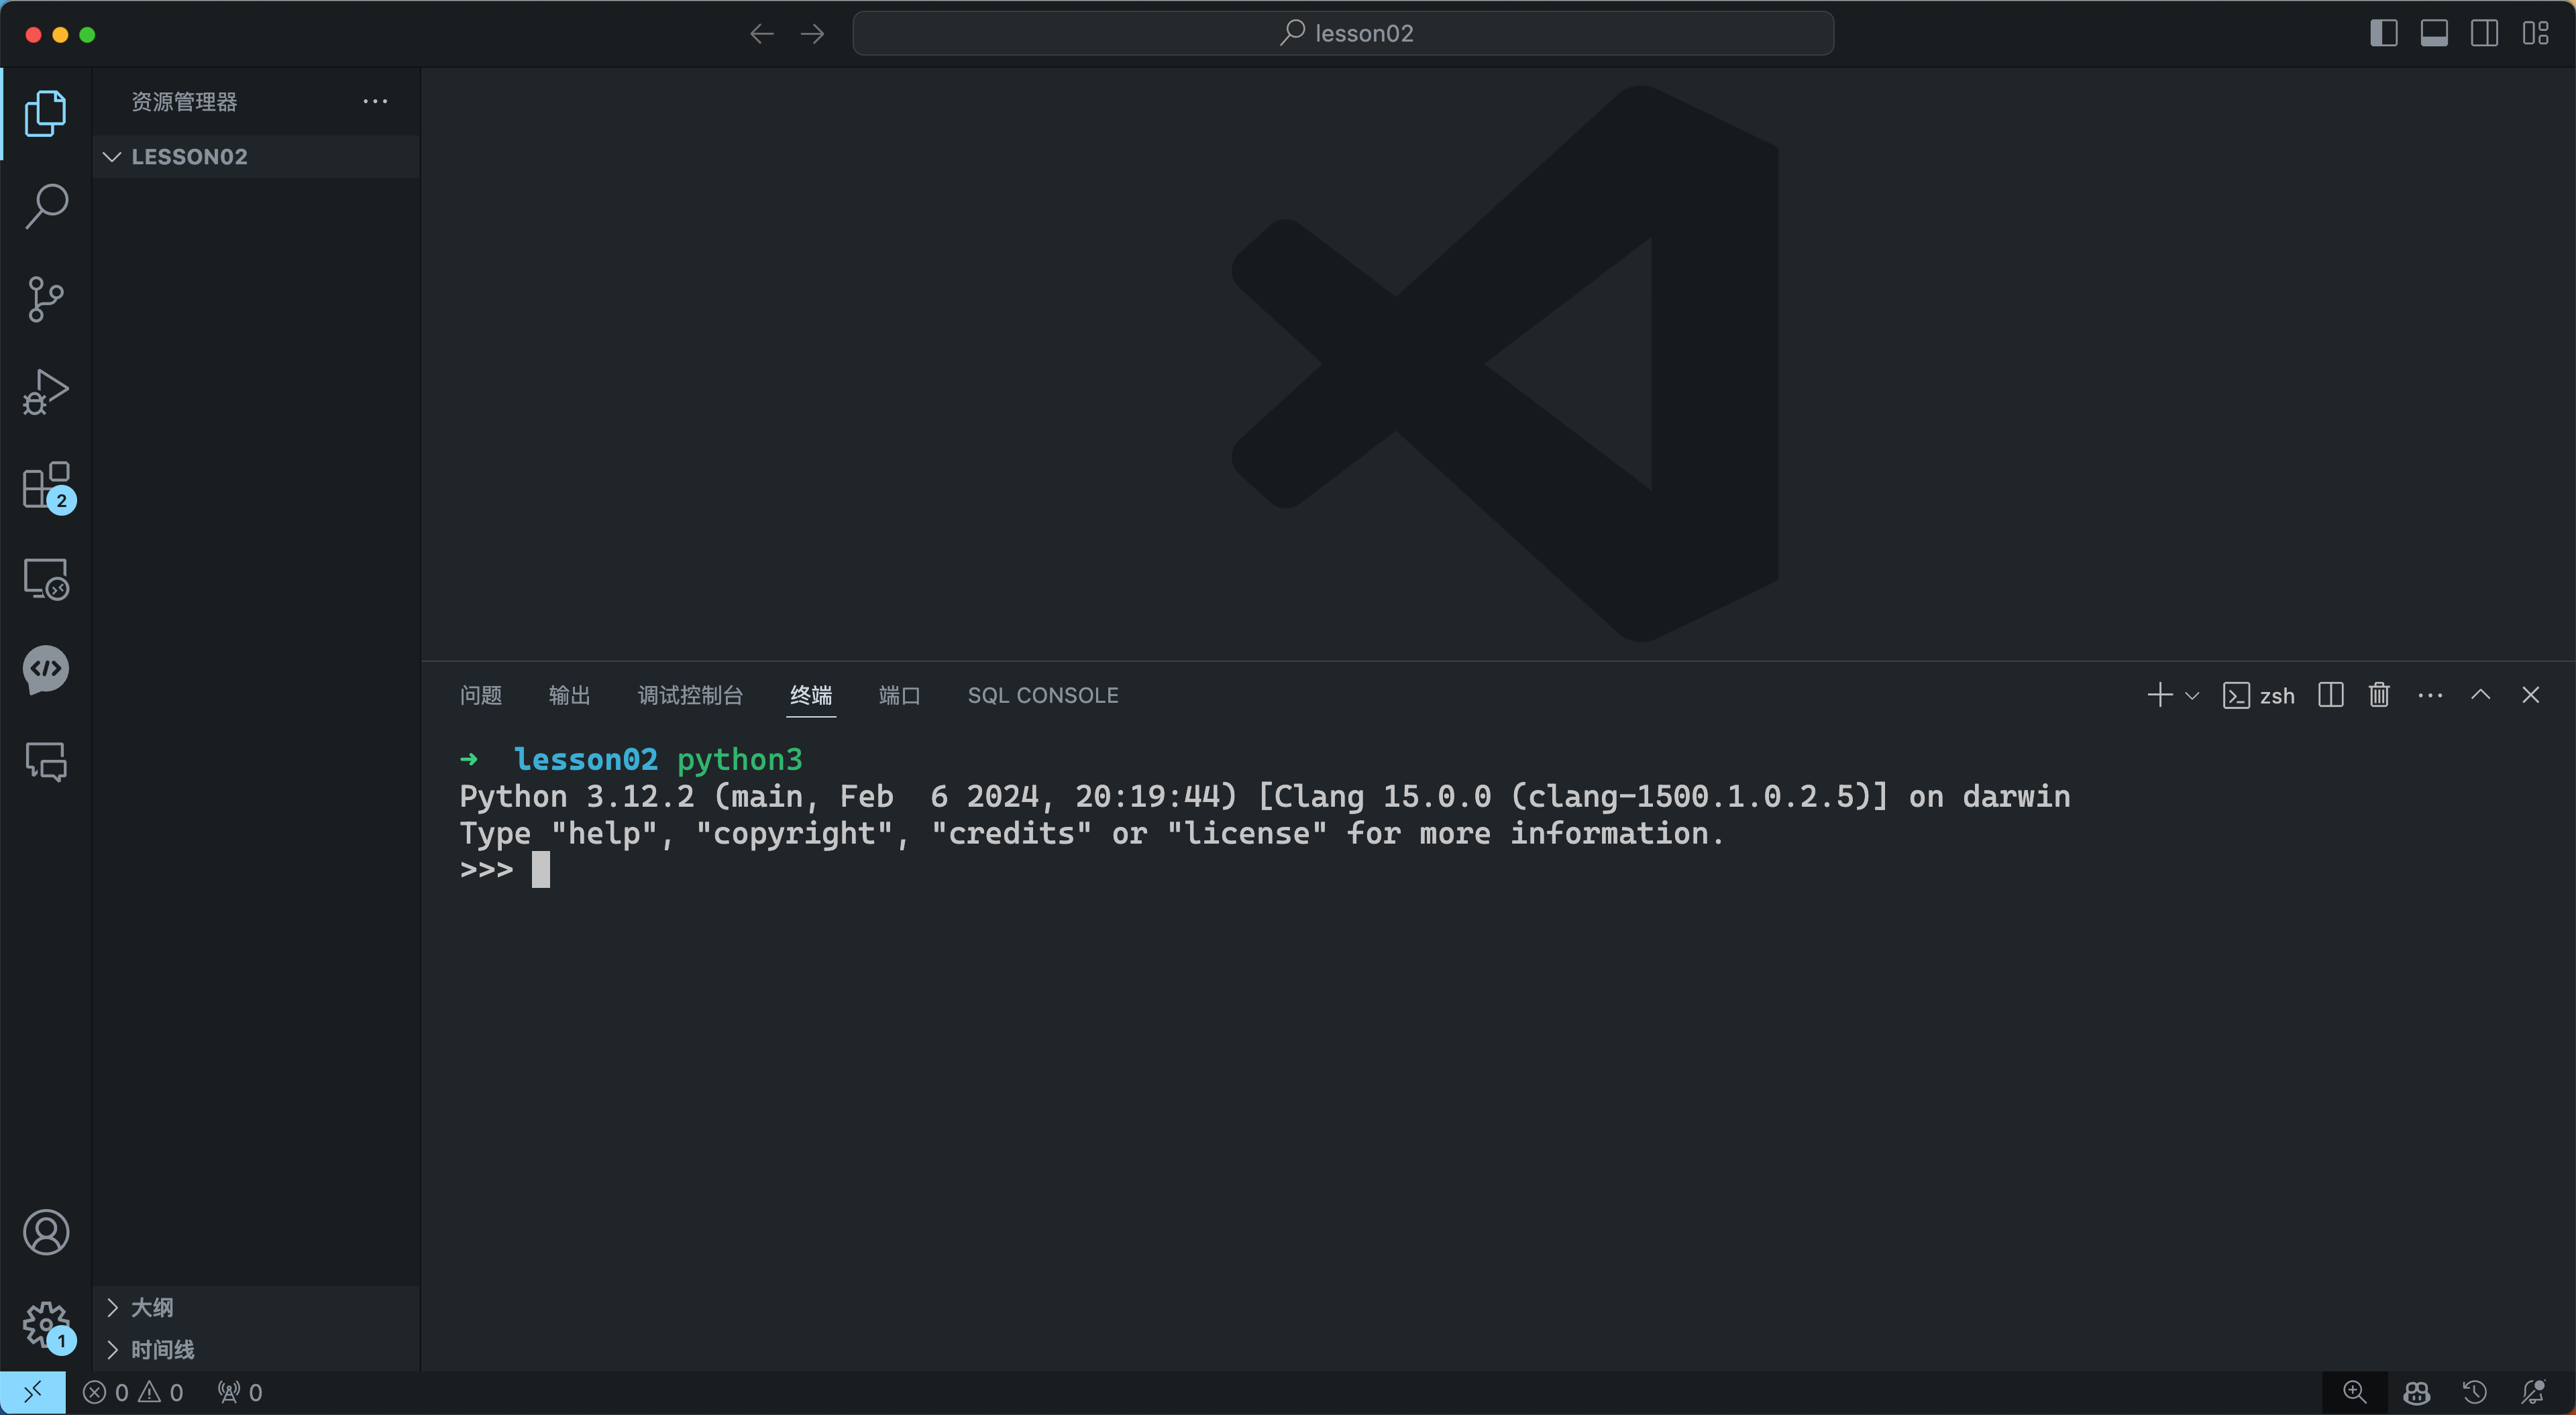Click the Python 3.12.2 version line
Viewport: 2576px width, 1415px height.
1265,797
